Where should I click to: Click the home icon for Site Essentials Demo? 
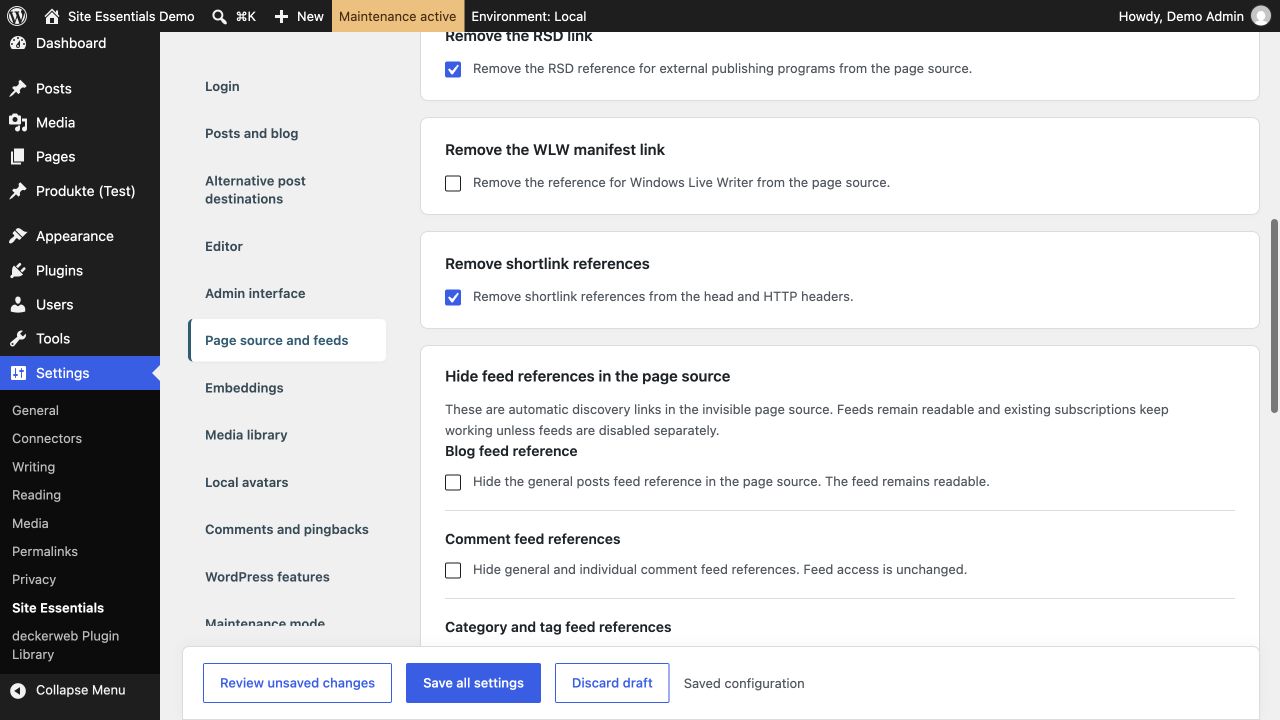(x=52, y=16)
